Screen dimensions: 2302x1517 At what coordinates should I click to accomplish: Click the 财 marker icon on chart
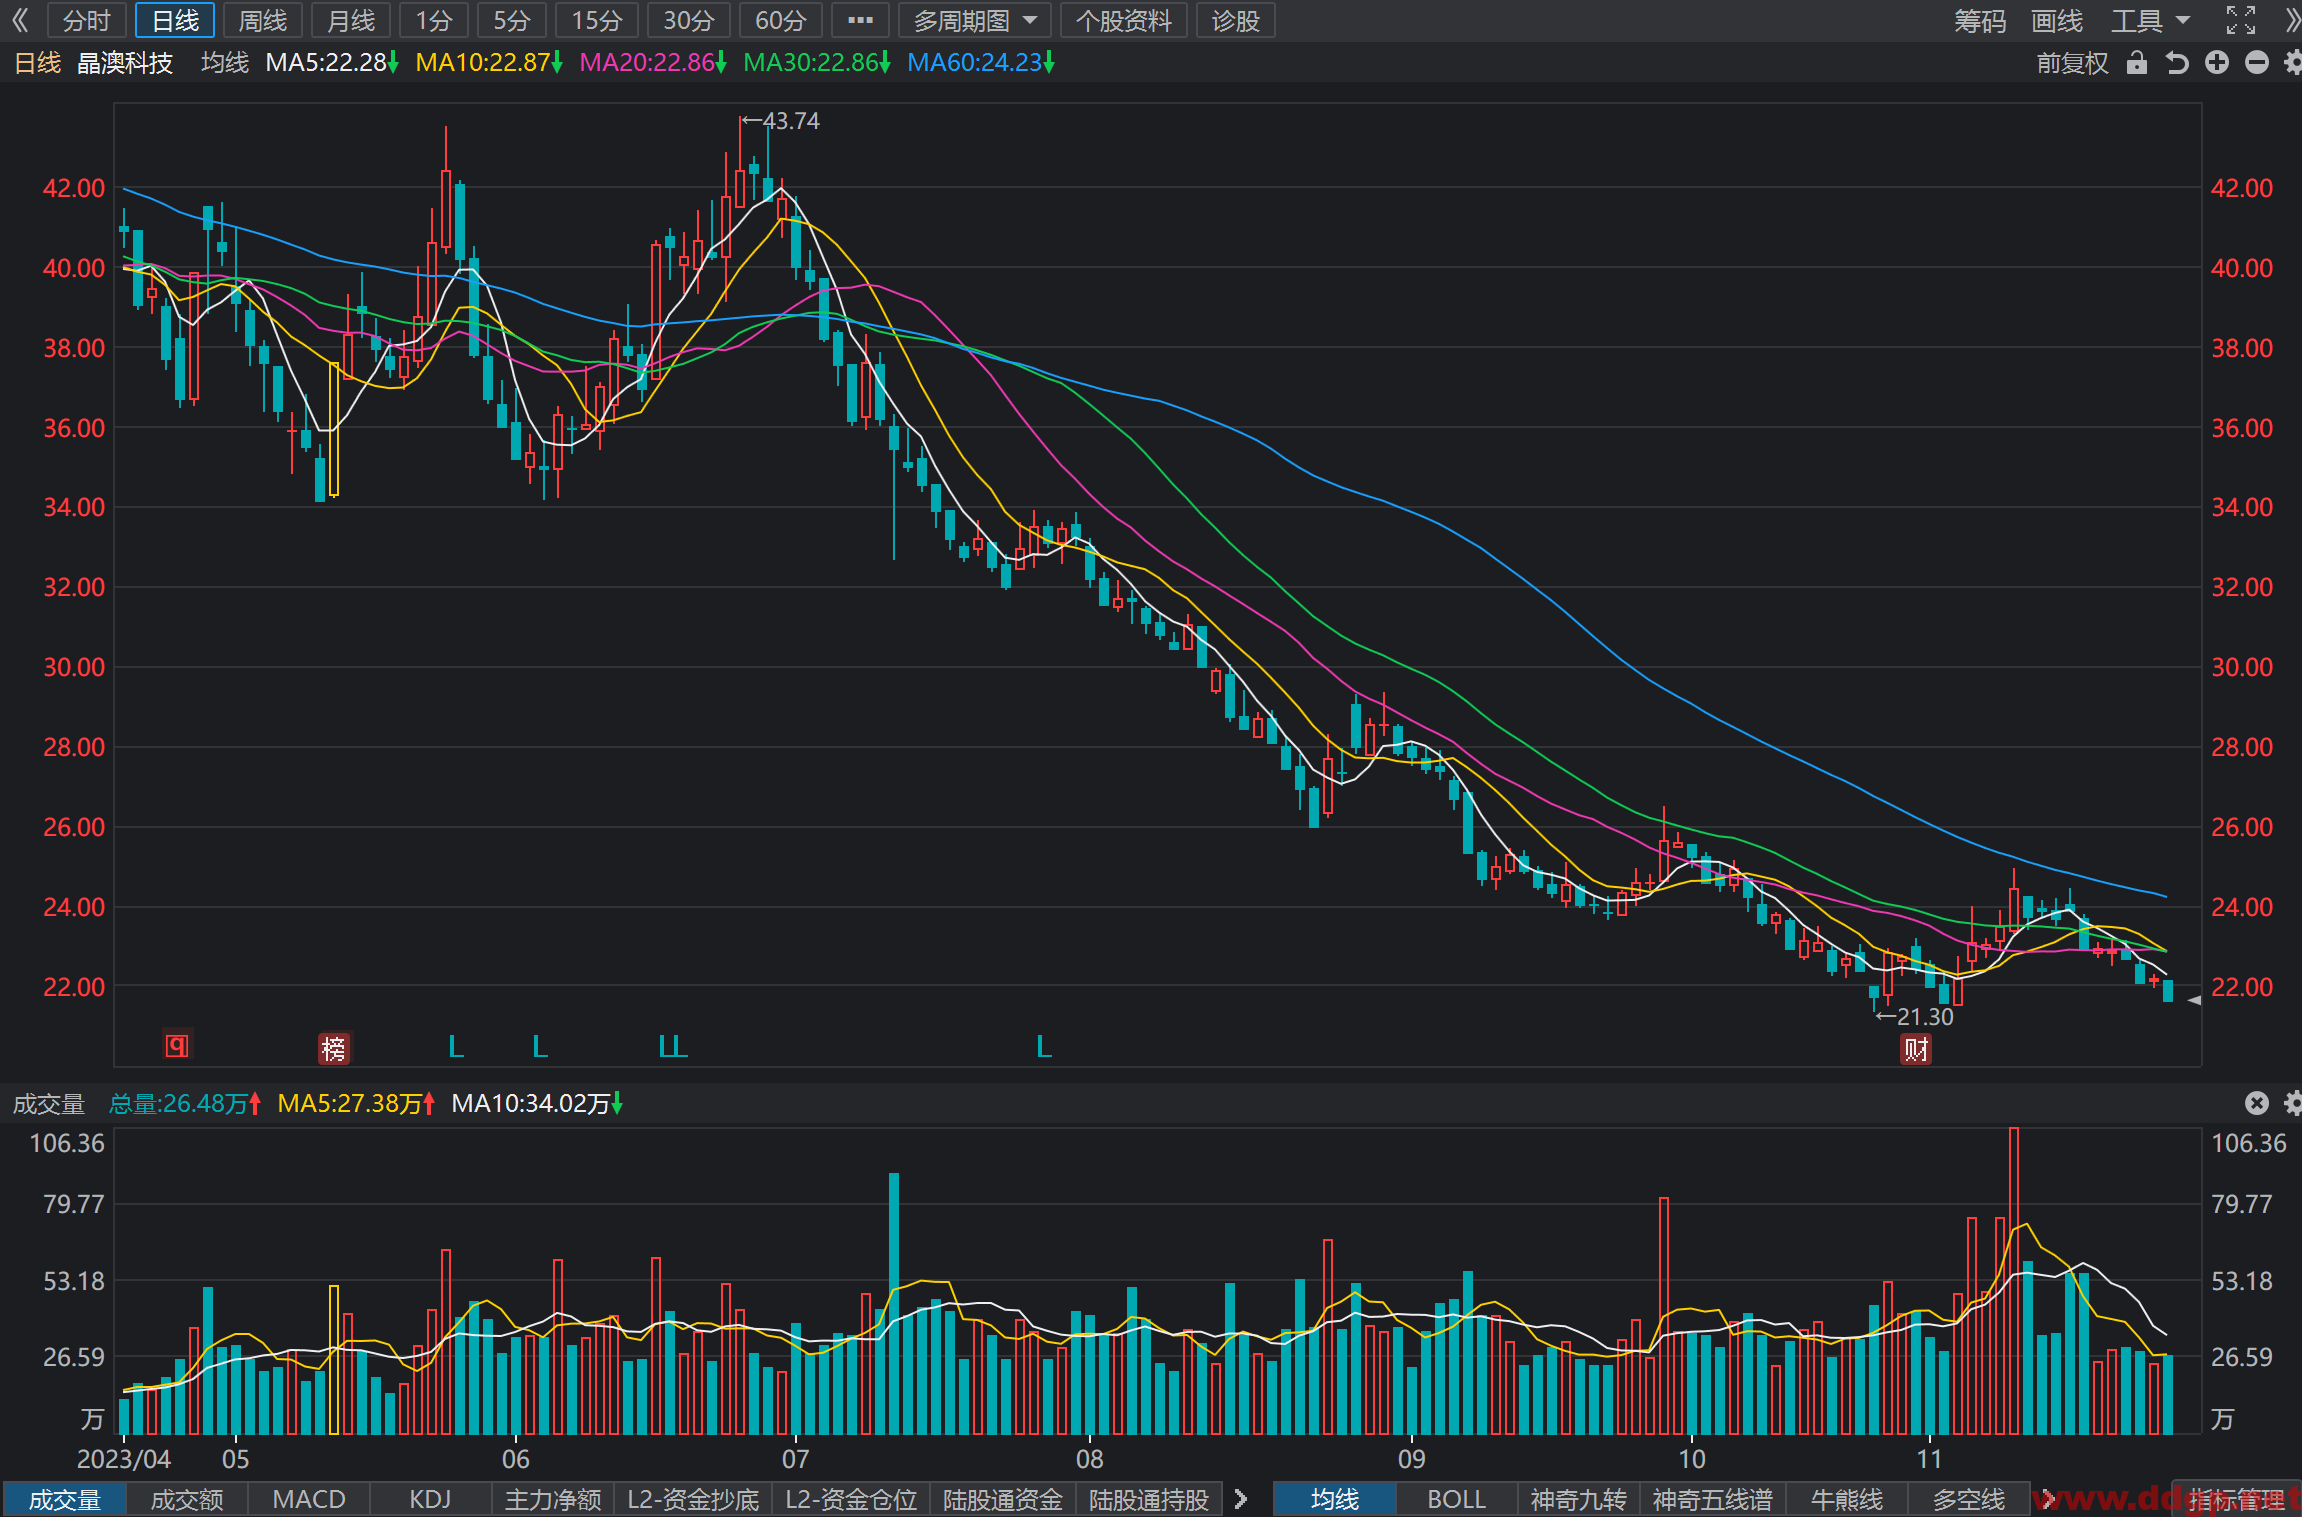pyautogui.click(x=1916, y=1049)
